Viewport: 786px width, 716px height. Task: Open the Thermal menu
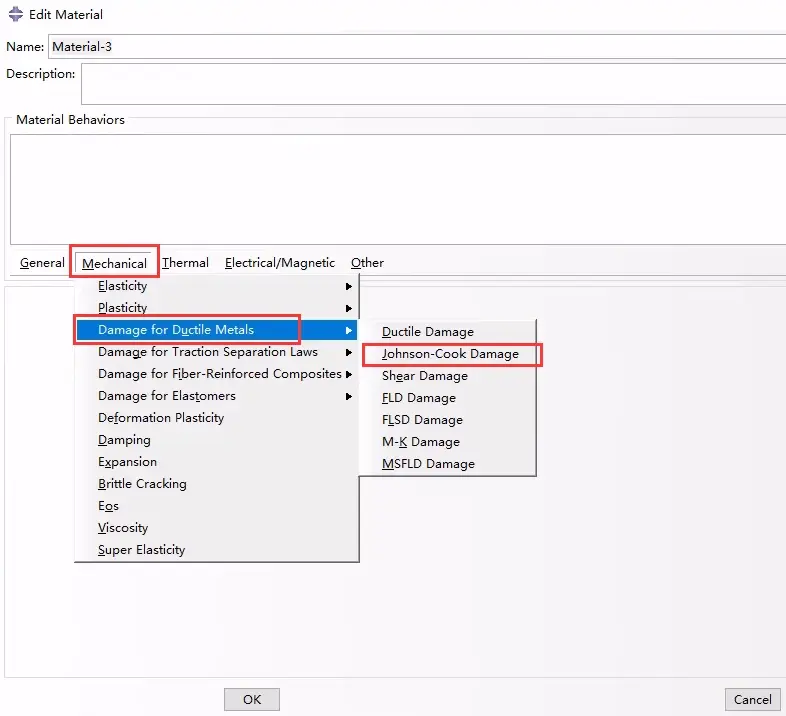[185, 263]
